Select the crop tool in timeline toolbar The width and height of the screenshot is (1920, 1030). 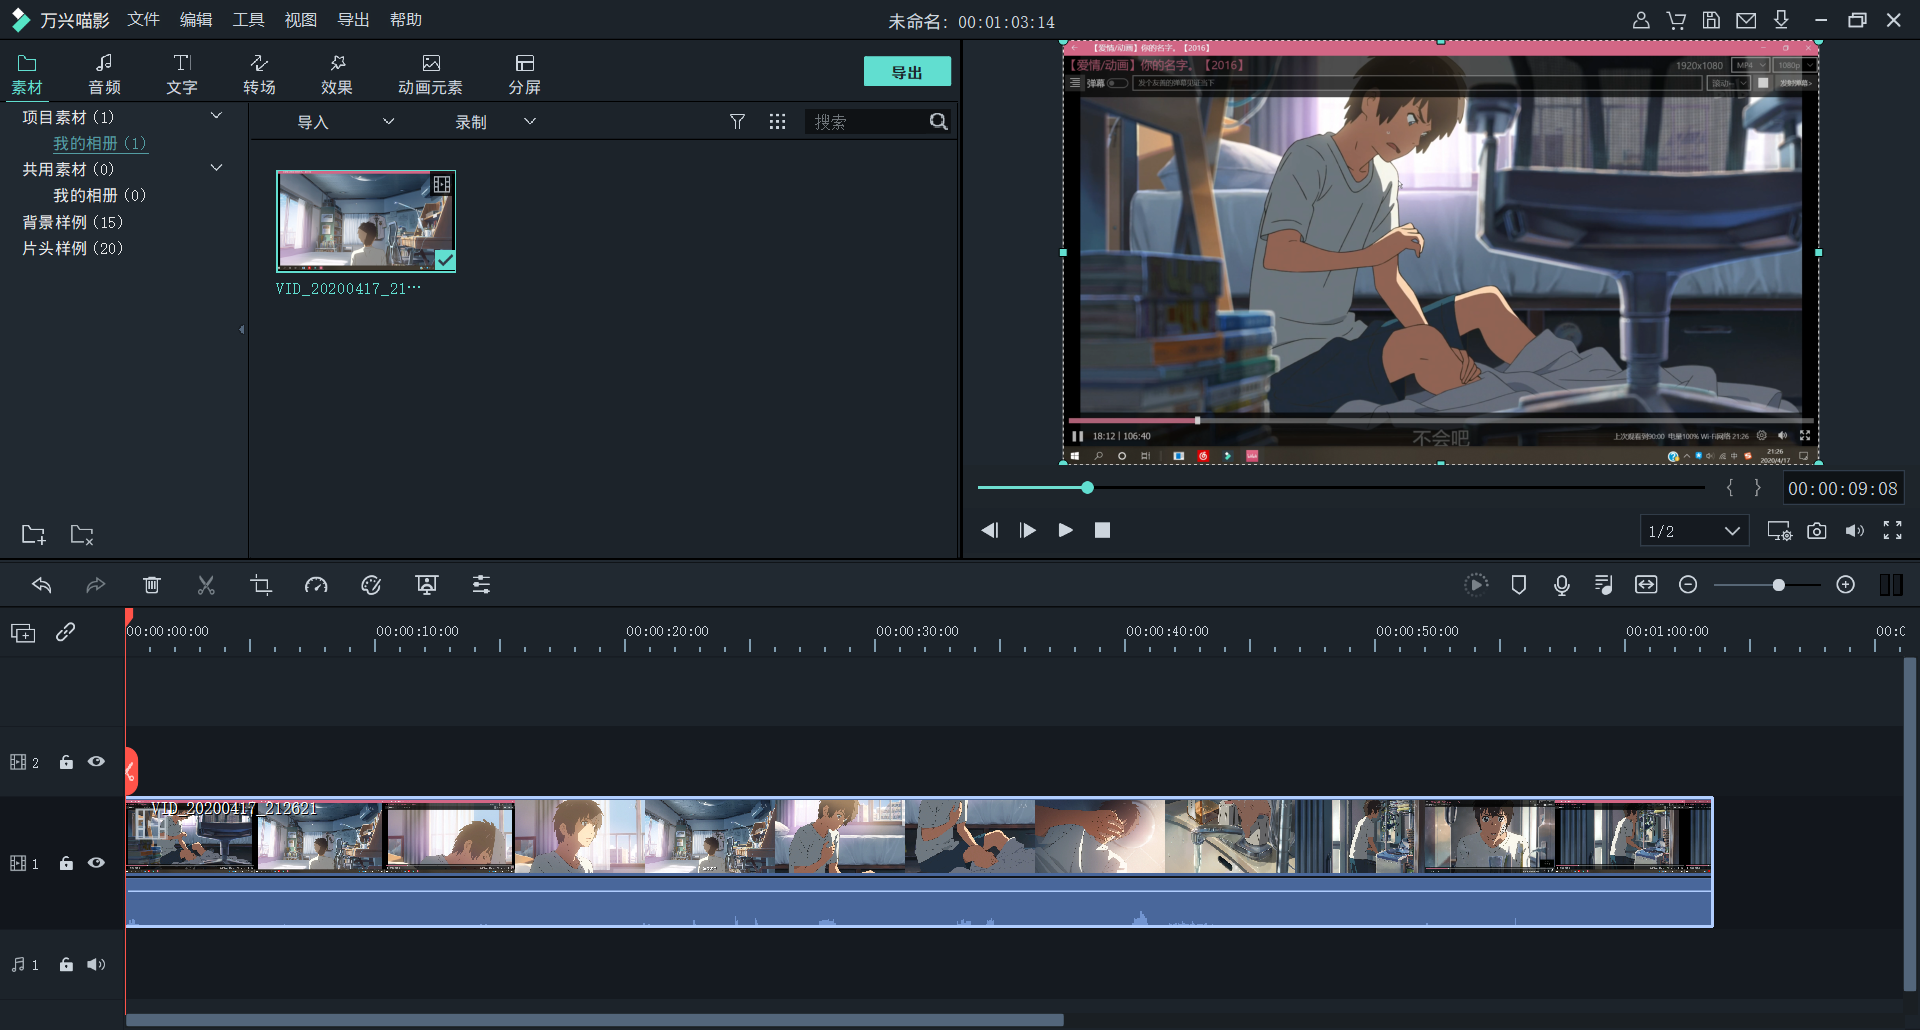coord(261,585)
